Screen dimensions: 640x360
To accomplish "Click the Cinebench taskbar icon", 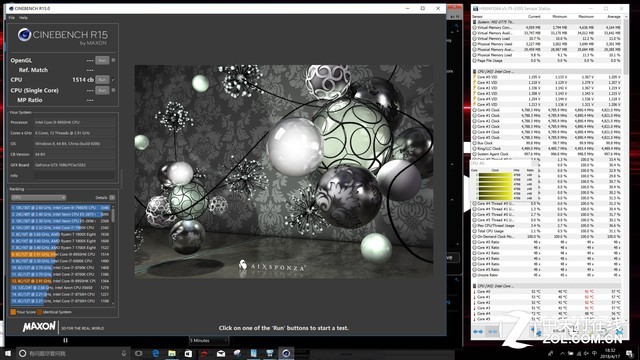I will point(286,353).
